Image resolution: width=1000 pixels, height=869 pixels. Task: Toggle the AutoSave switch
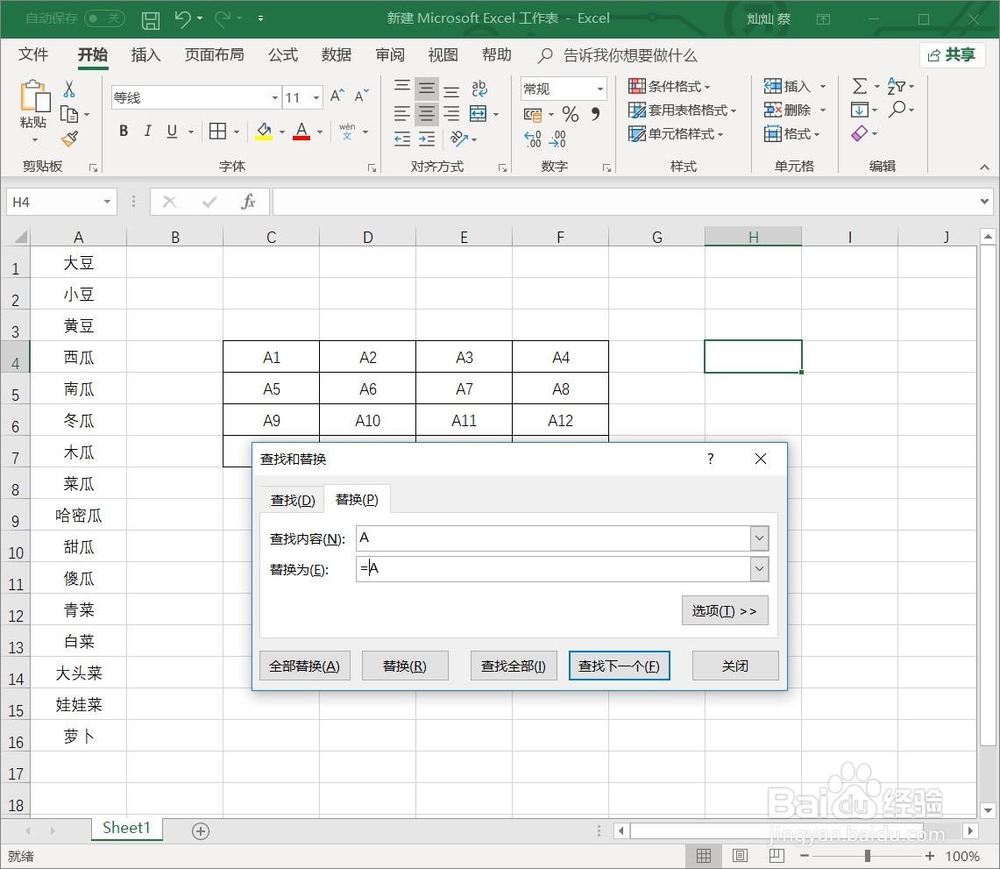click(105, 18)
